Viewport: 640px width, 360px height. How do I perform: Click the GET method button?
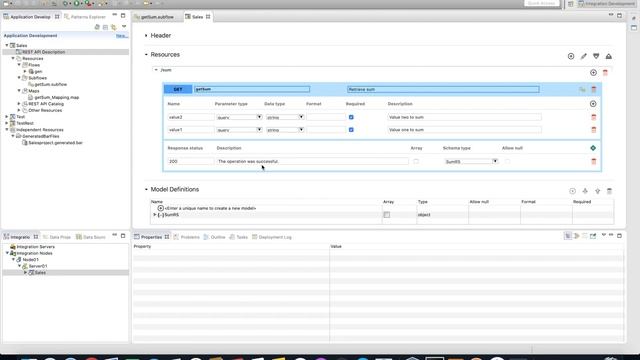pyautogui.click(x=178, y=89)
